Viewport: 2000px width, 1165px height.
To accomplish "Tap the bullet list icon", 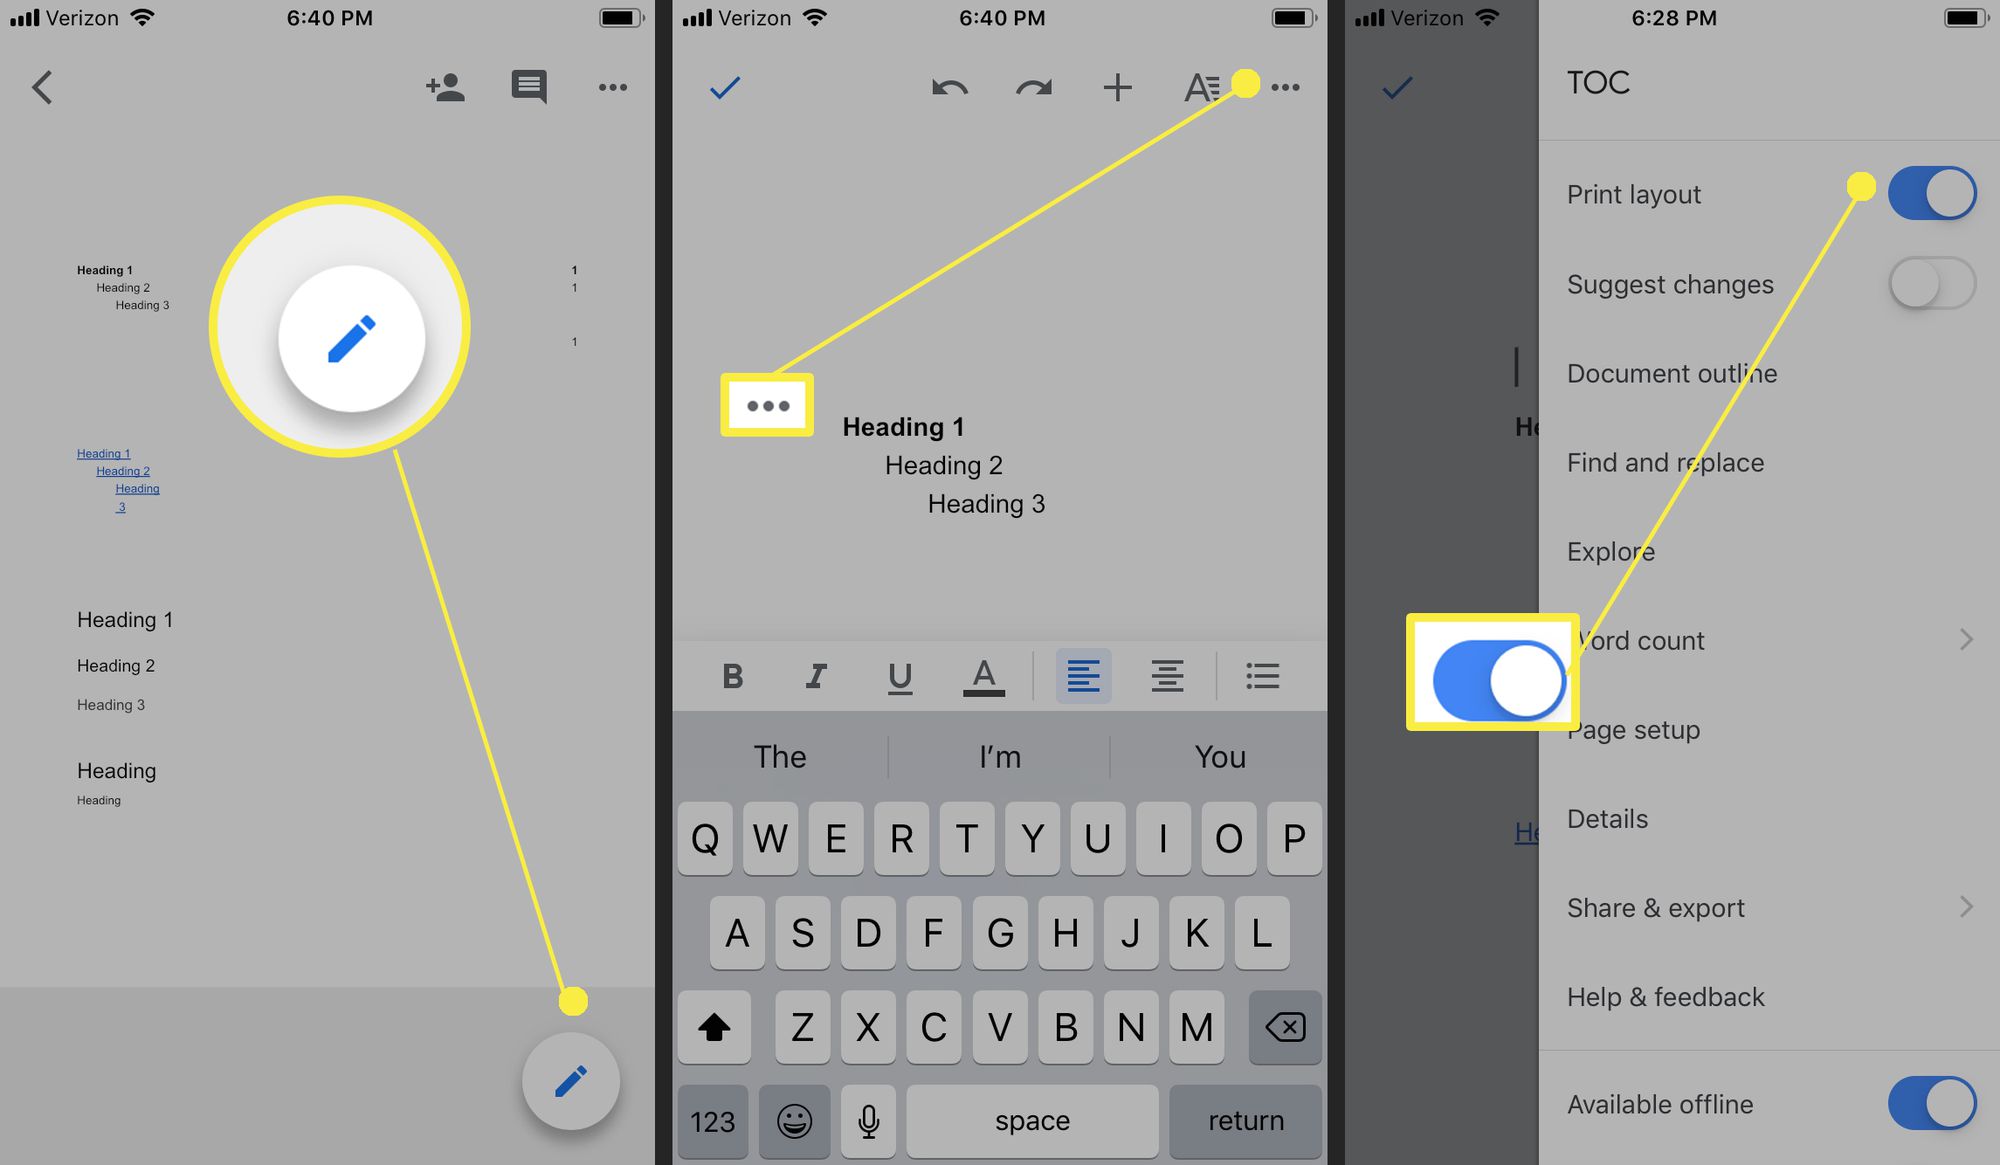I will (1262, 675).
